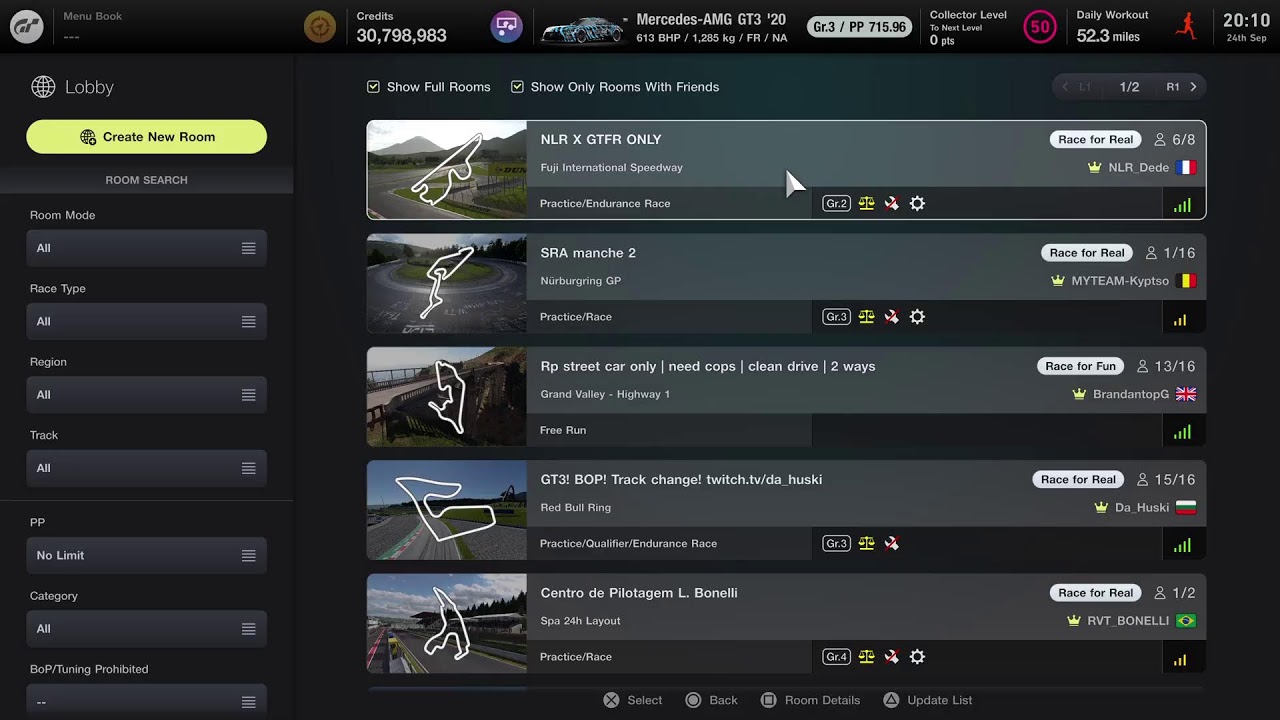Click the Nürburgring GP room thumbnail
Viewport: 1280px width, 720px height.
(447, 283)
